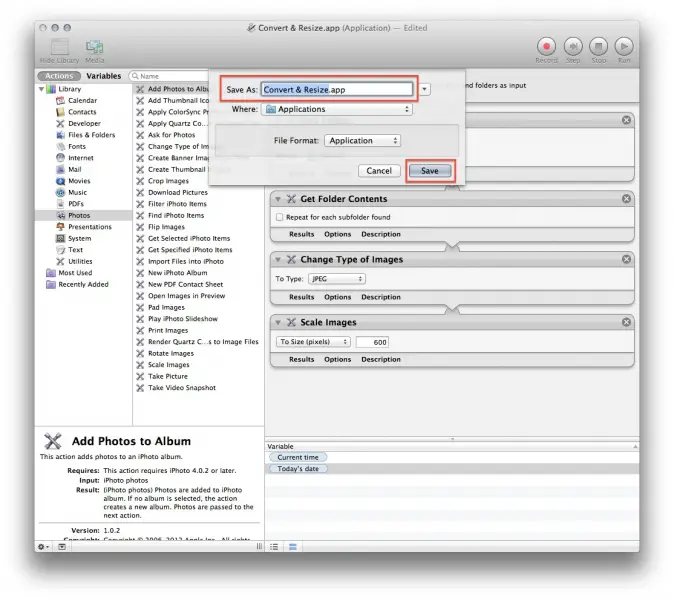Viewport: 674px width, 600px height.
Task: Show Results of Get Folder Contents
Action: 301,234
